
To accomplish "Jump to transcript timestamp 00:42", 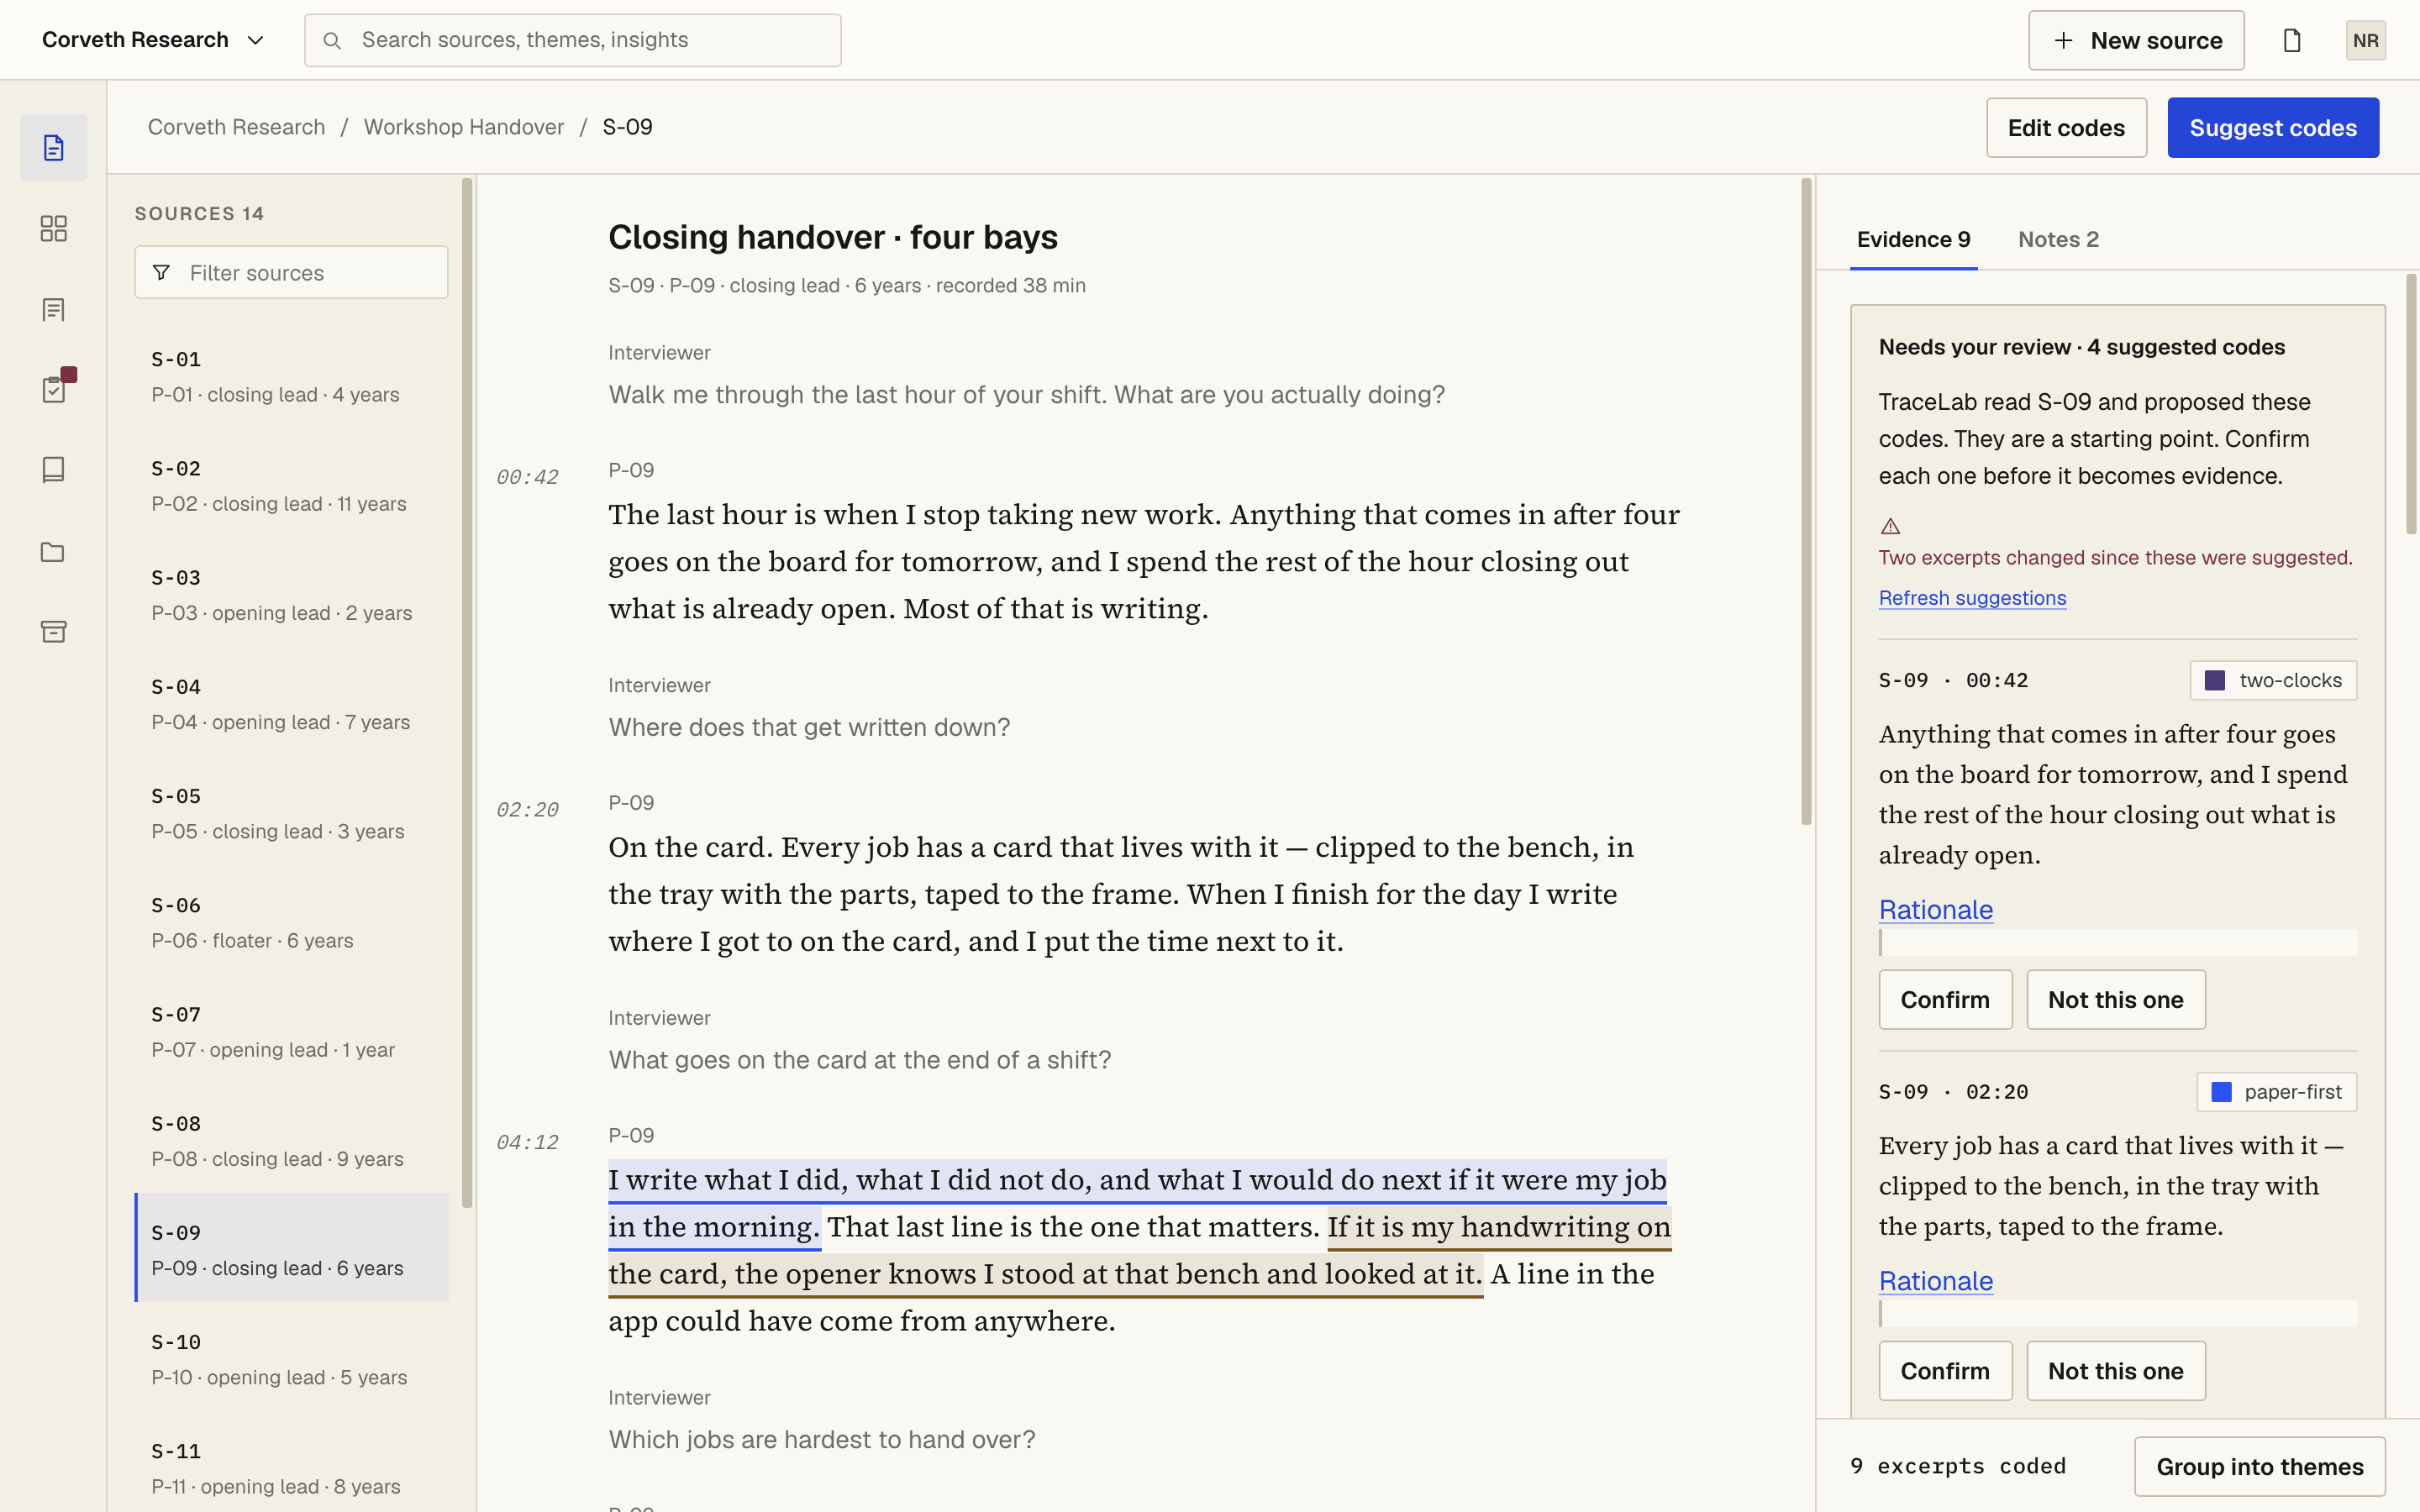I will click(x=527, y=477).
